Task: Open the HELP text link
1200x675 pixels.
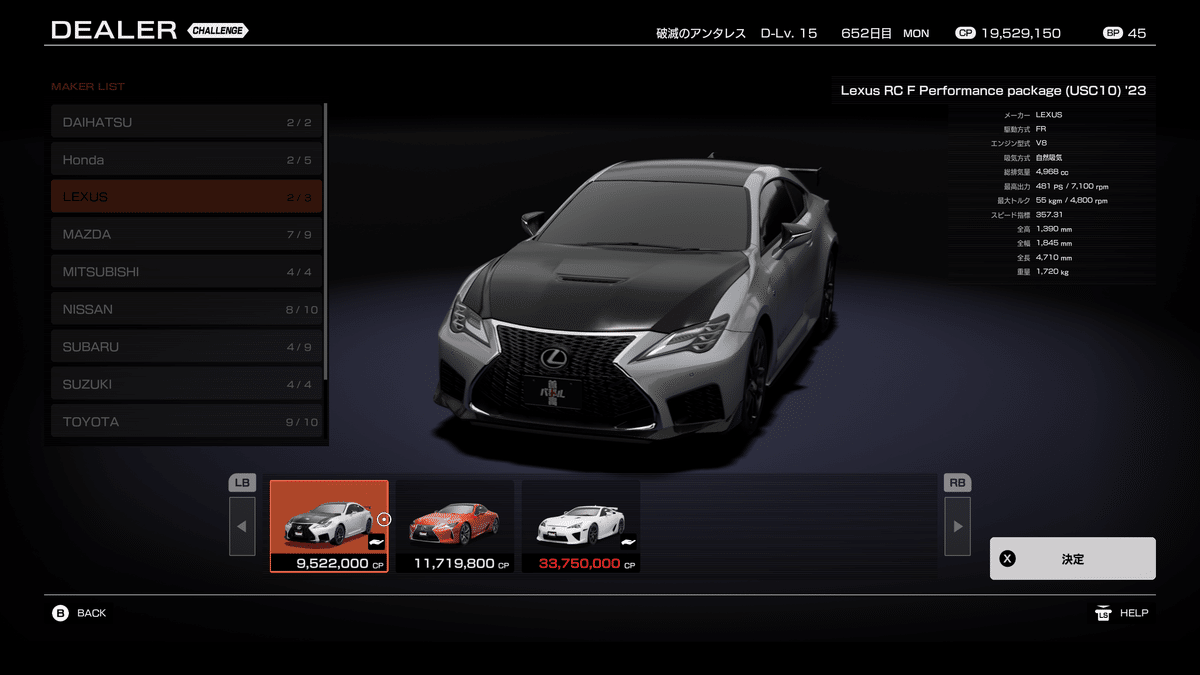Action: coord(1134,613)
